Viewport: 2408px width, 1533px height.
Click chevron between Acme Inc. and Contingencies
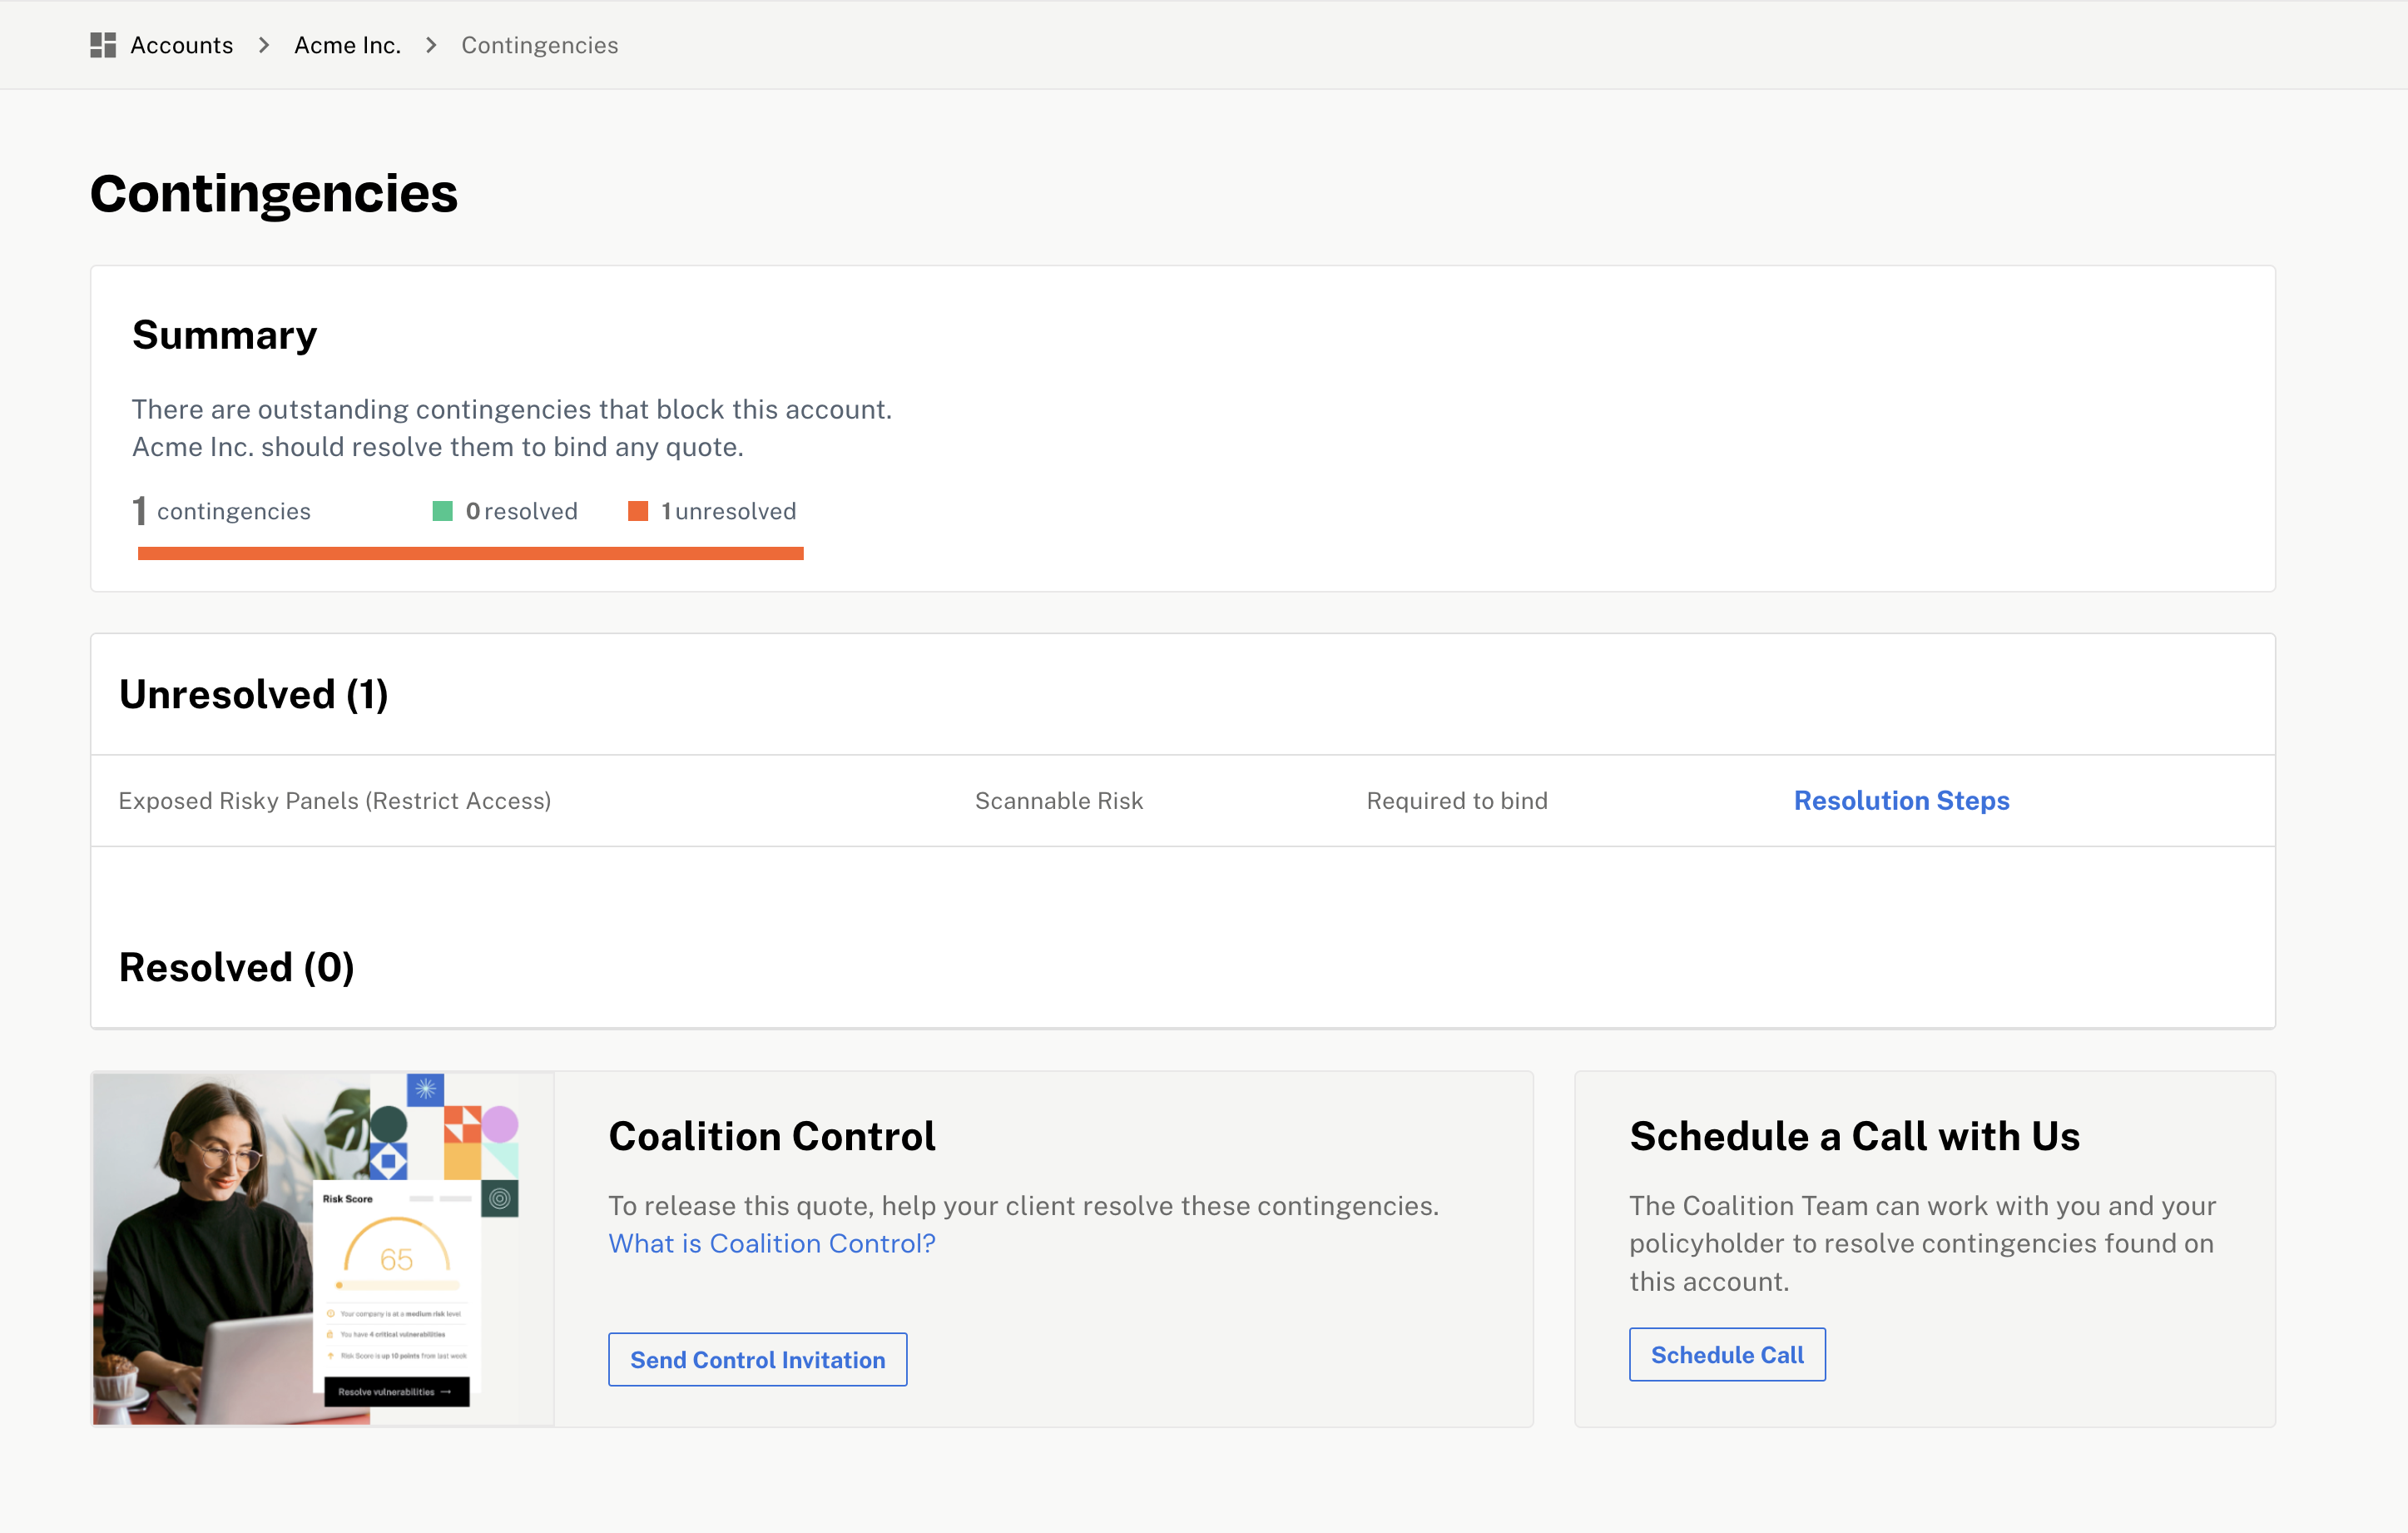coord(431,45)
